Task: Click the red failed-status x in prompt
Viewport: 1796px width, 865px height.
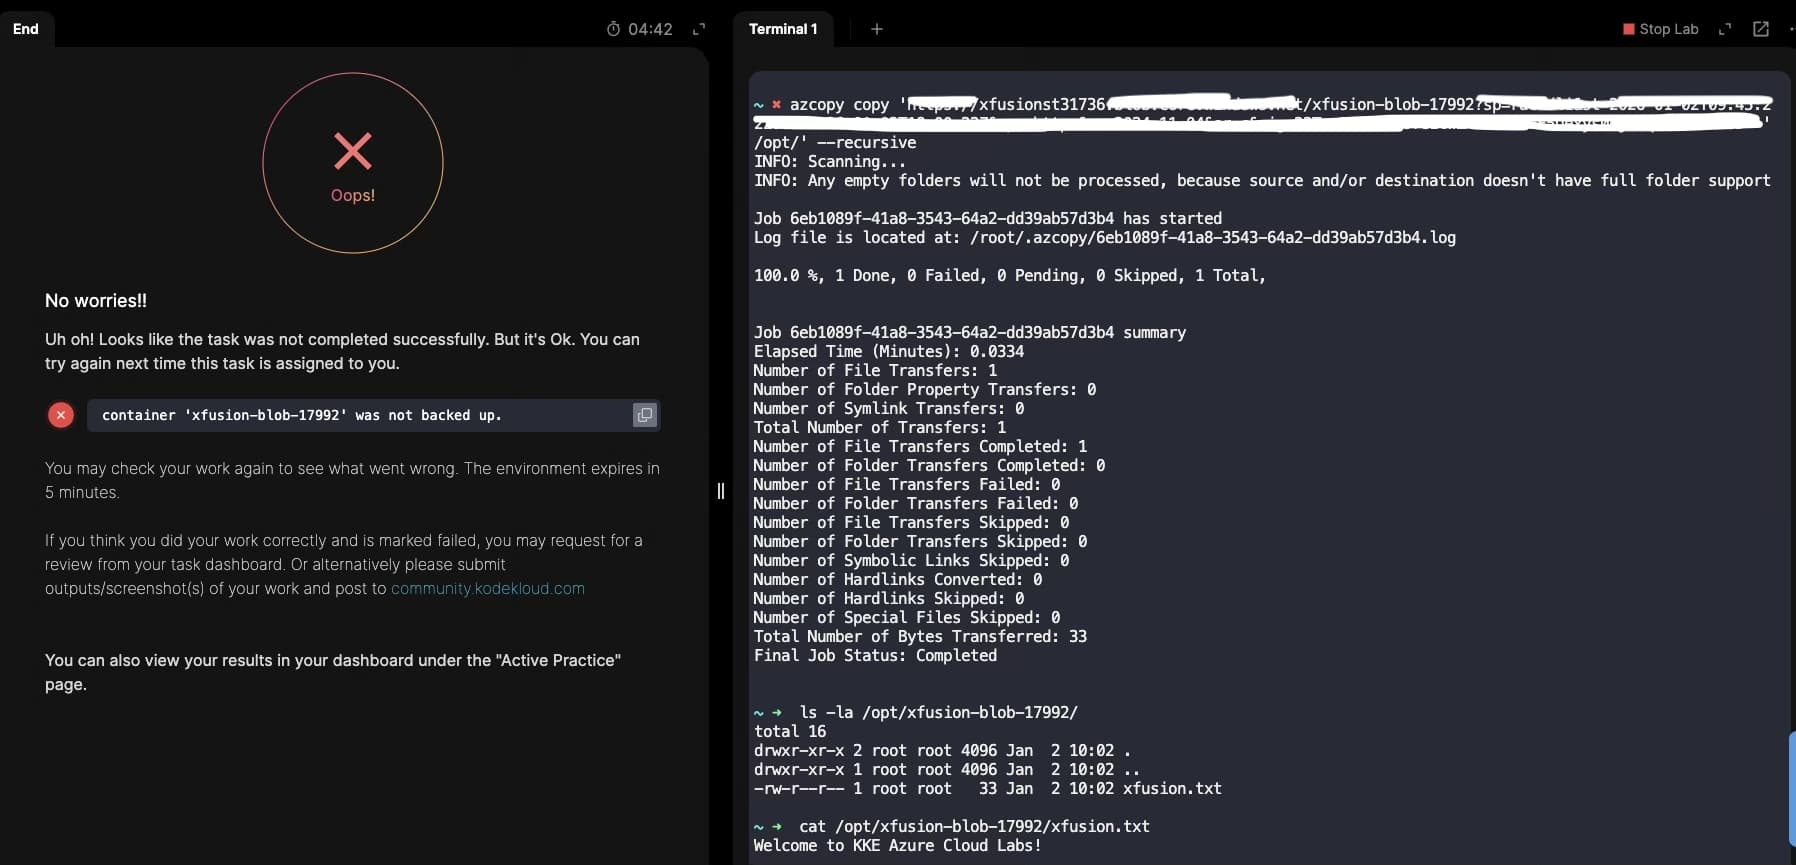Action: point(776,104)
